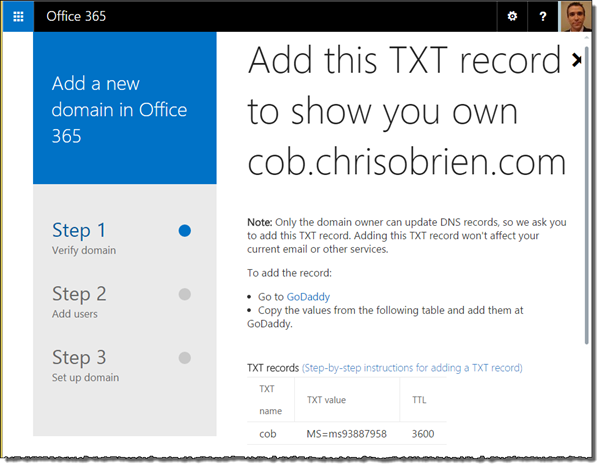Open the settings gear menu
The image size is (602, 468).
click(x=512, y=17)
